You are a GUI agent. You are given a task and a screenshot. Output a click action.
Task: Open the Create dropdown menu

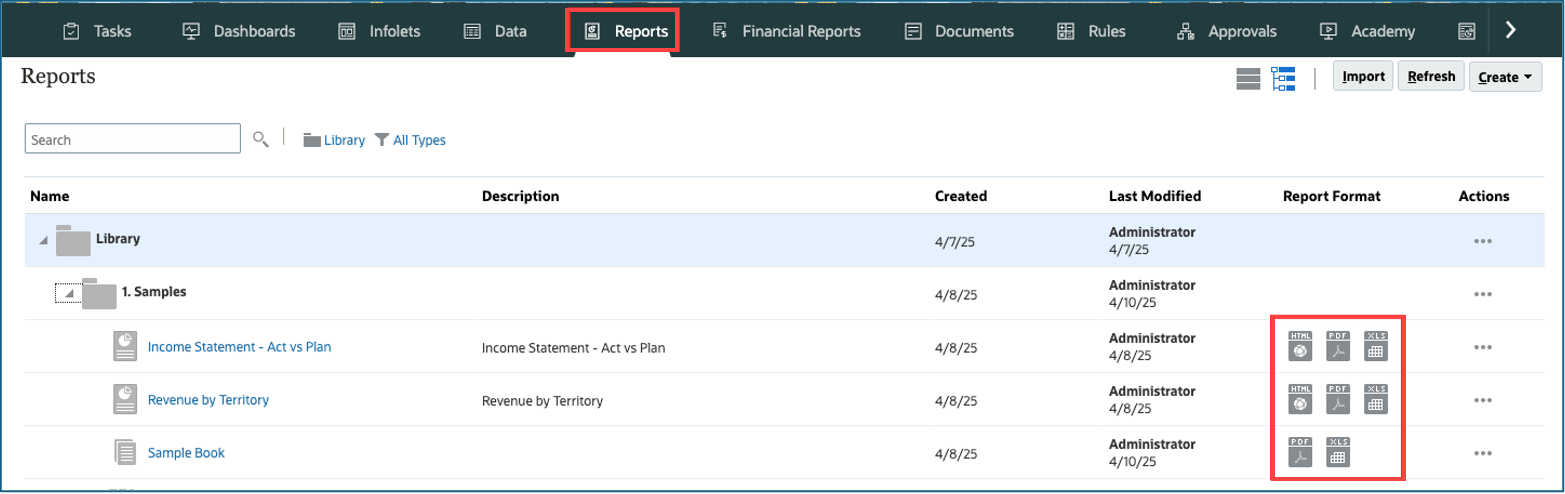[1505, 77]
